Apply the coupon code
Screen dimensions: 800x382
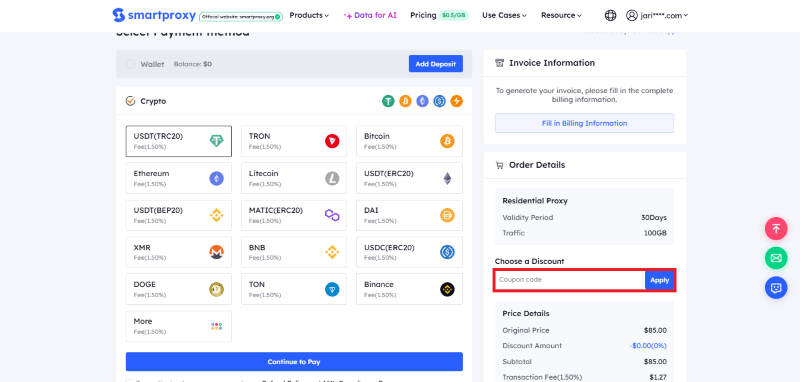pos(659,280)
